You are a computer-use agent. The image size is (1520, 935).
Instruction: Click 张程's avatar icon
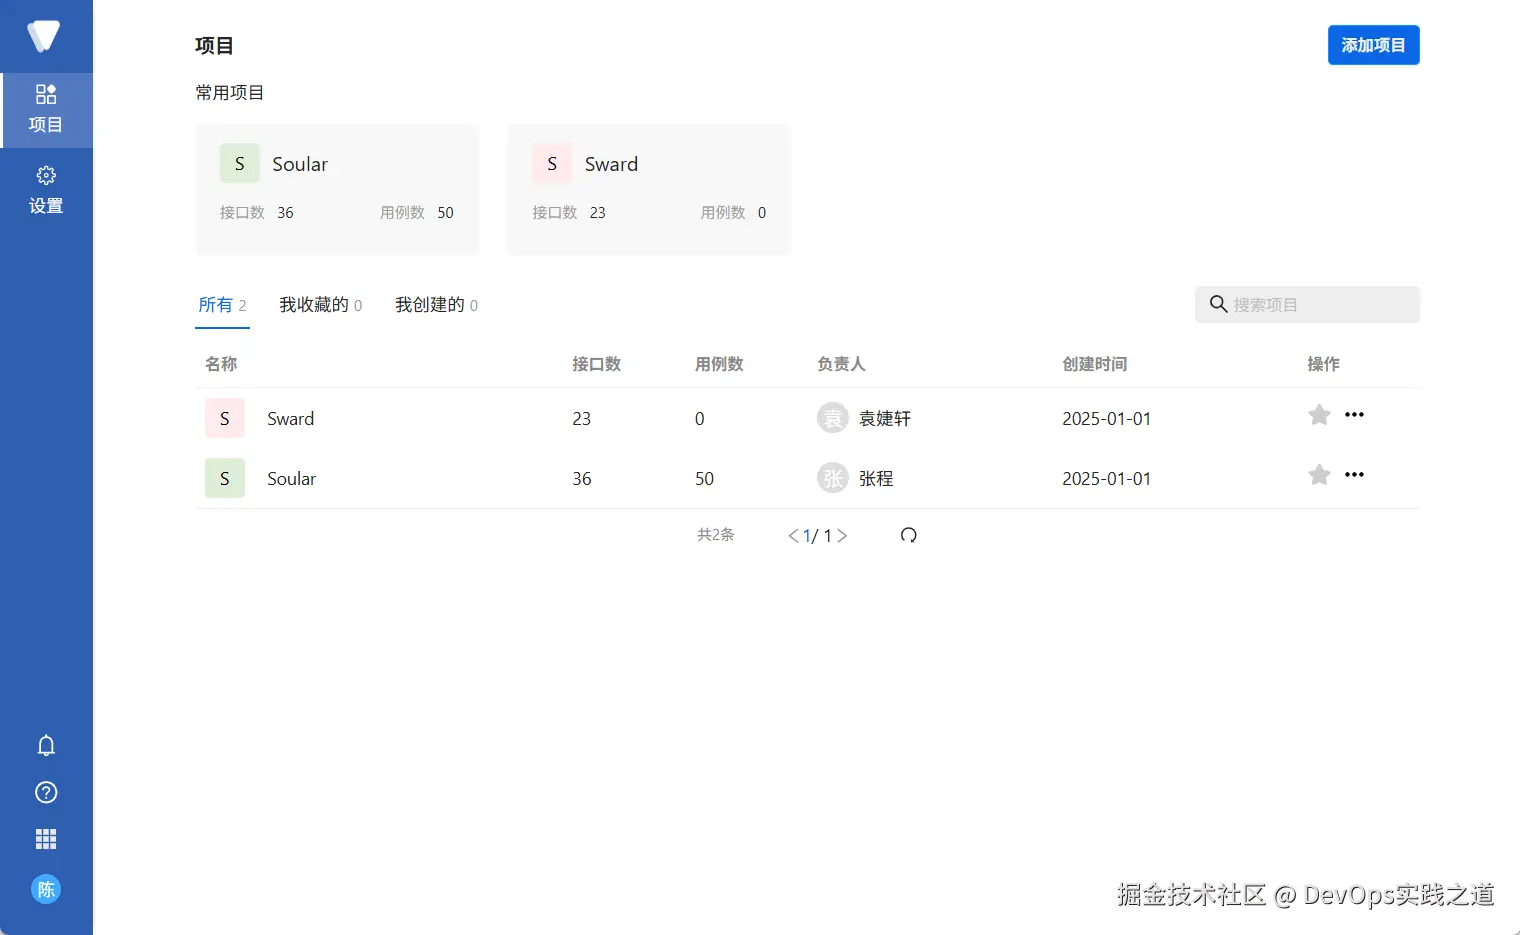pos(833,478)
